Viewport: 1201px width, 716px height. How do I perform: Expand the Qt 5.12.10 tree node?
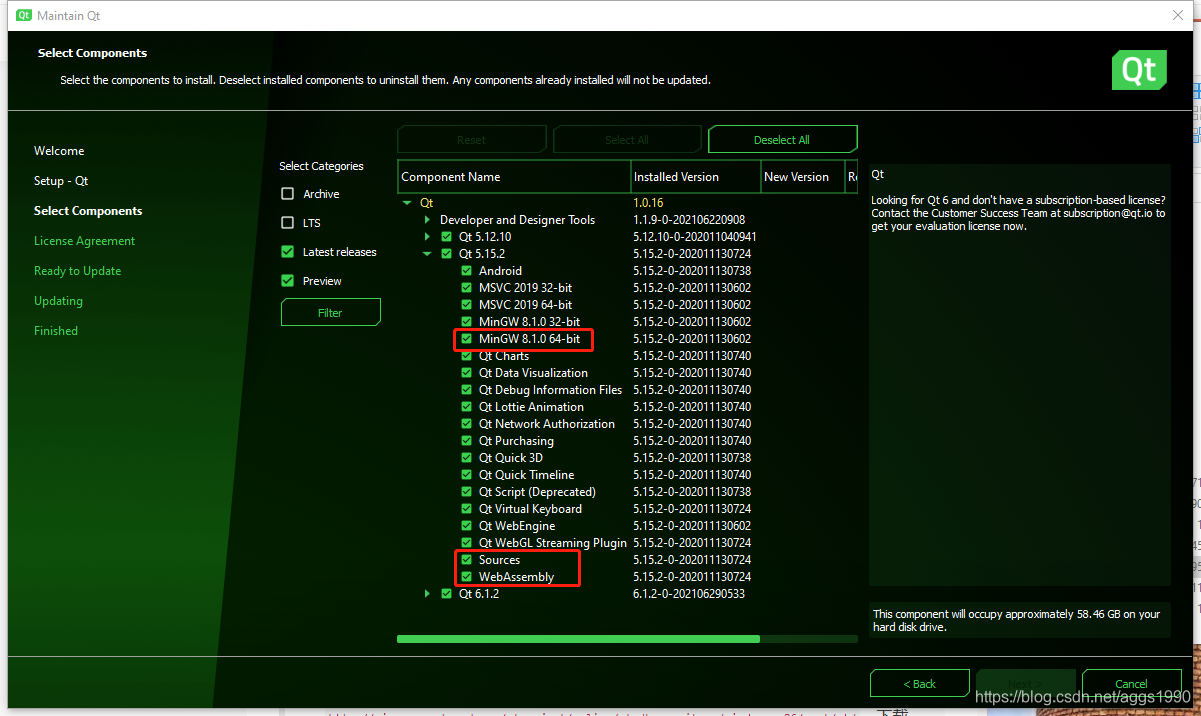point(427,237)
